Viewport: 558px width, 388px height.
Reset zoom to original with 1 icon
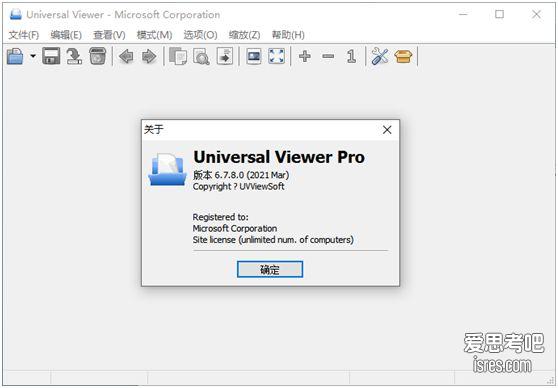351,56
